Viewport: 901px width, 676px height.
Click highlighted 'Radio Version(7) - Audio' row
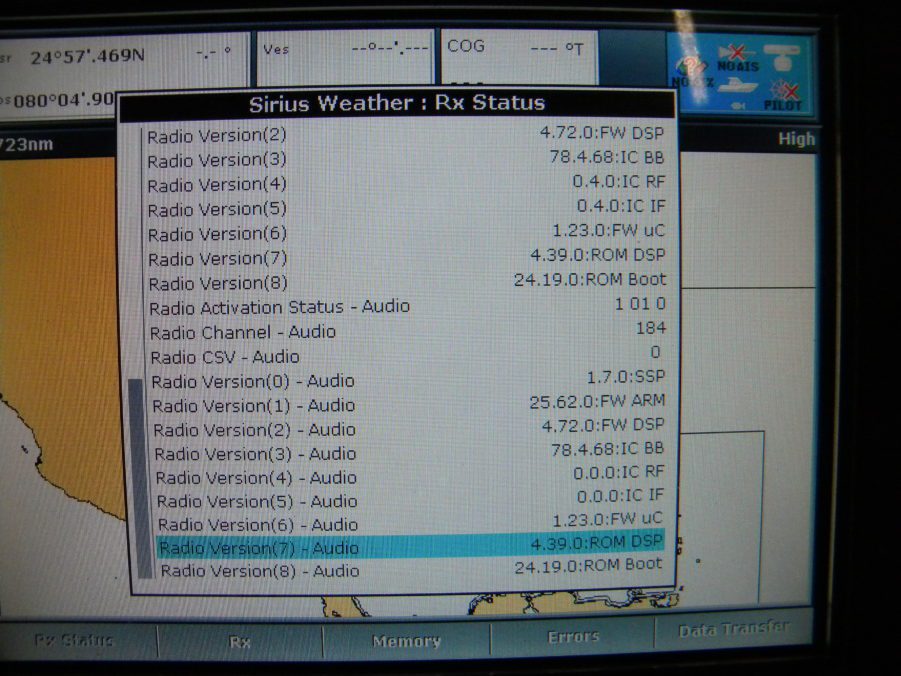point(410,546)
